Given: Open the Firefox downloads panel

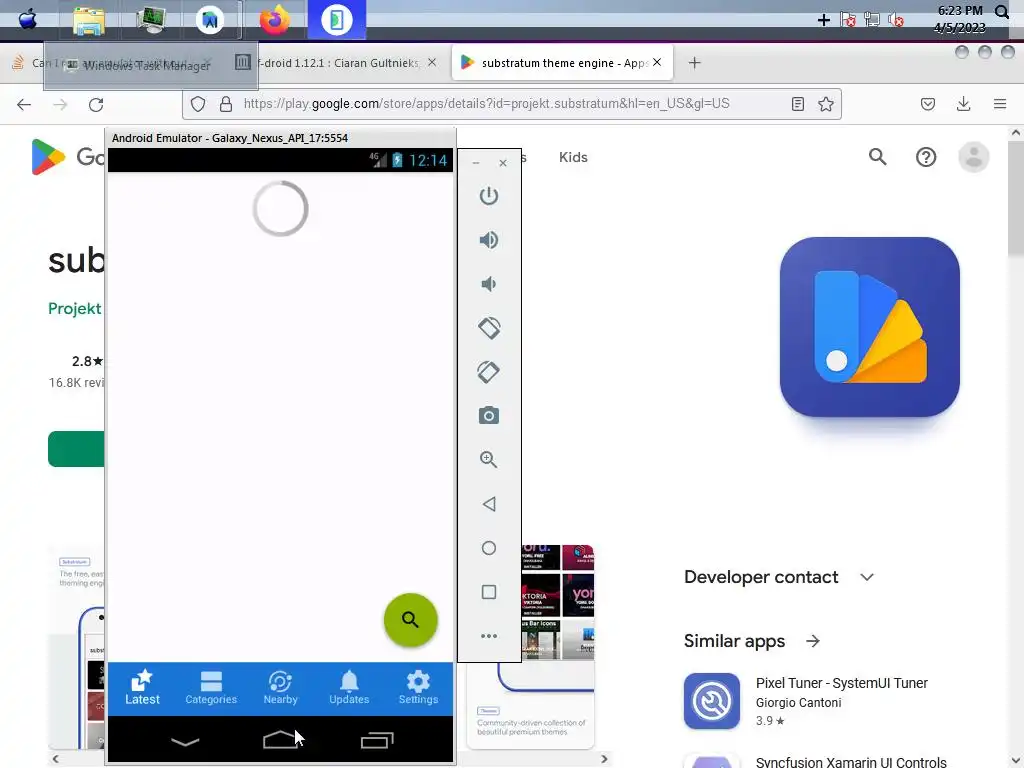Looking at the screenshot, I should pos(963,104).
